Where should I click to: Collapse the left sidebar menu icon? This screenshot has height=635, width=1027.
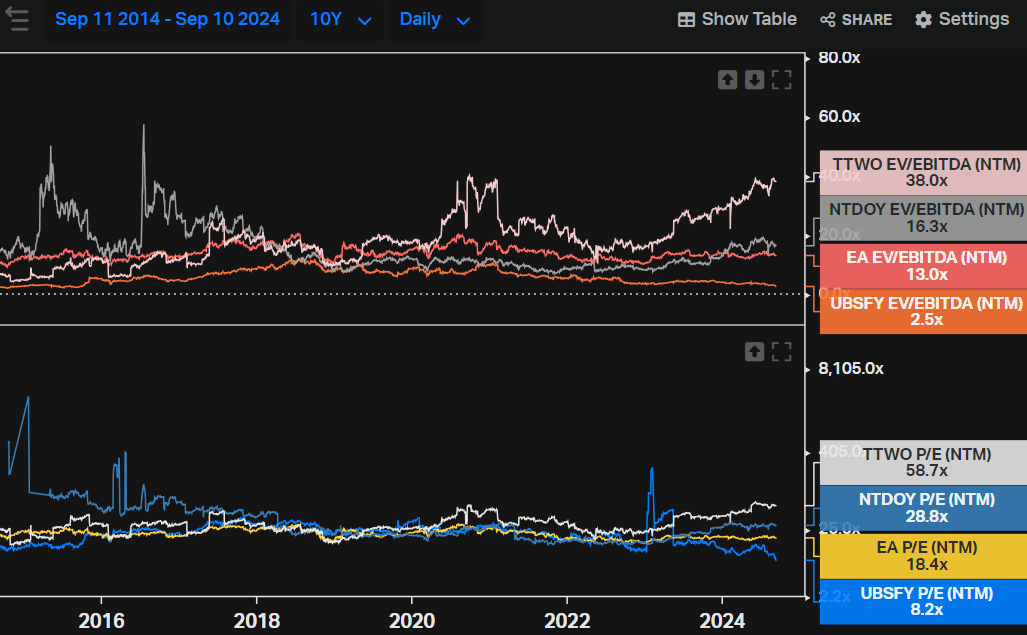pos(18,19)
